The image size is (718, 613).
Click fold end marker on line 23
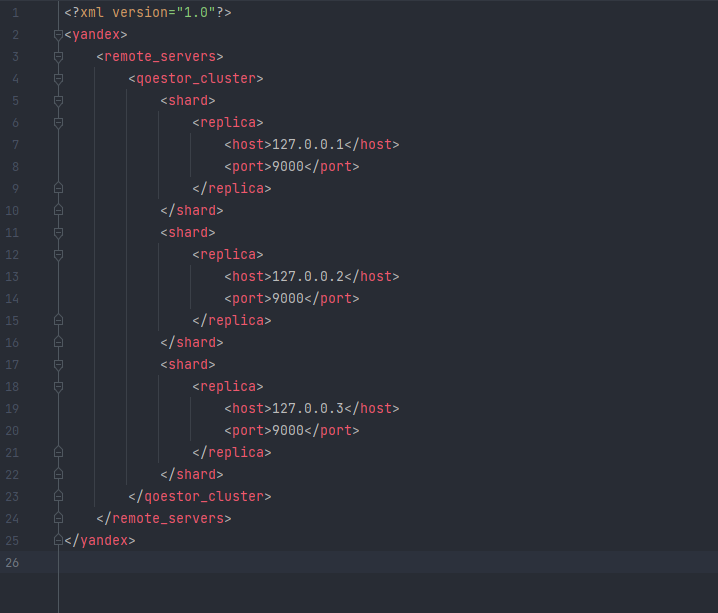(x=58, y=496)
